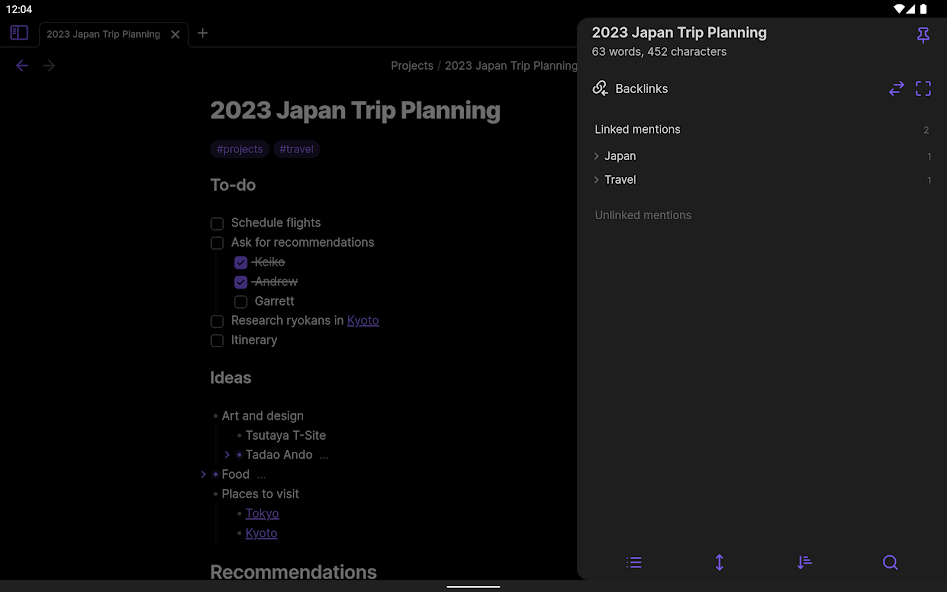This screenshot has width=947, height=592.
Task: Close the 2023 Japan Trip Planning tab
Action: pyautogui.click(x=176, y=34)
